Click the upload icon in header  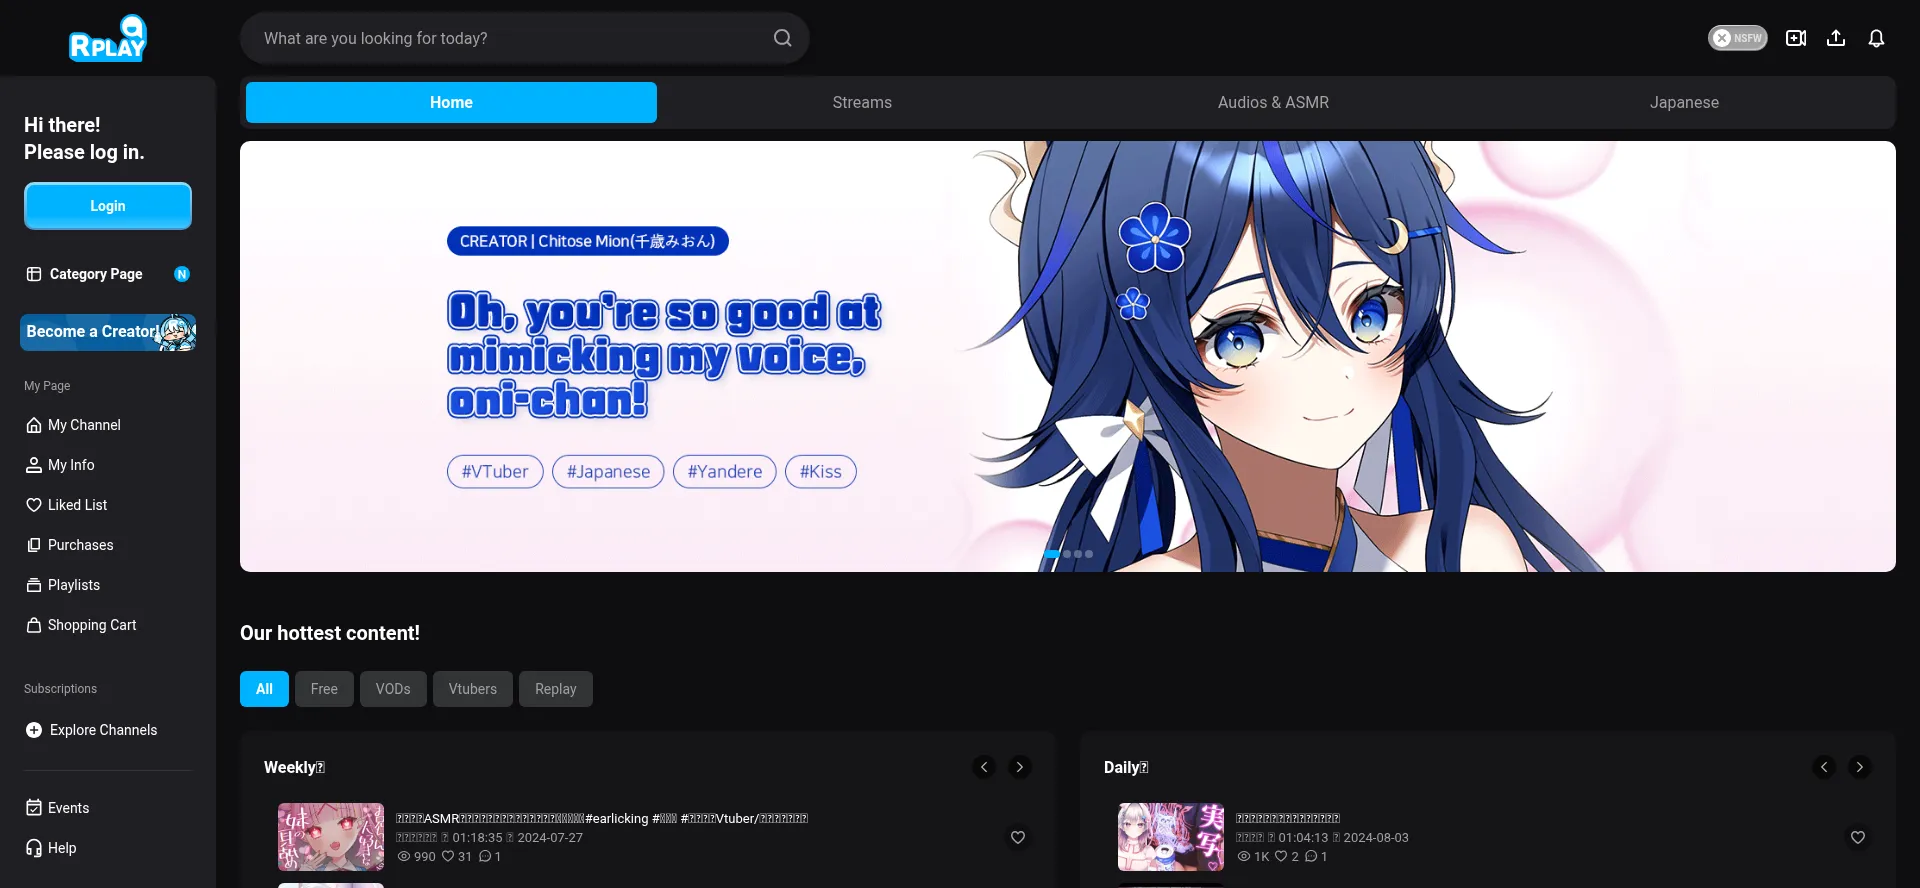pyautogui.click(x=1836, y=38)
